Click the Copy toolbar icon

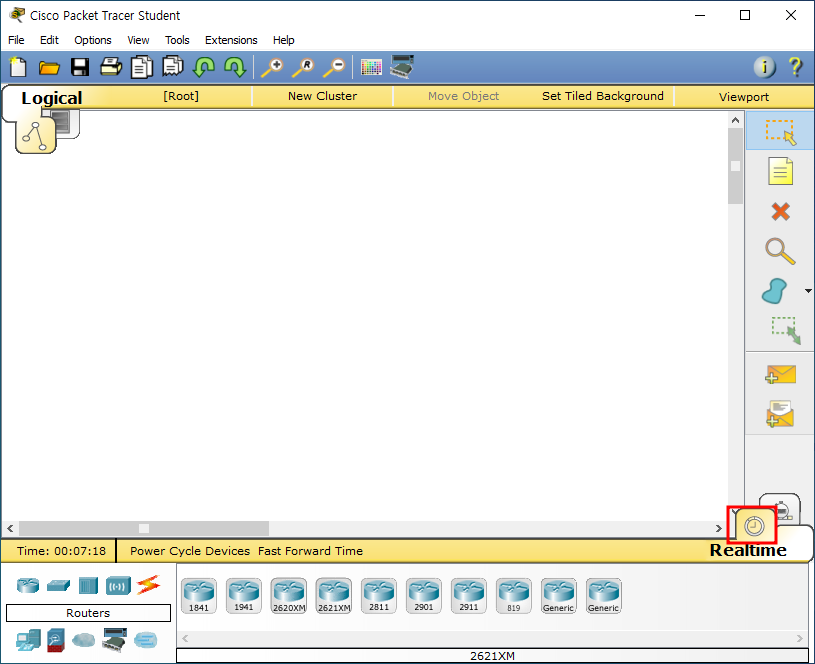click(141, 68)
